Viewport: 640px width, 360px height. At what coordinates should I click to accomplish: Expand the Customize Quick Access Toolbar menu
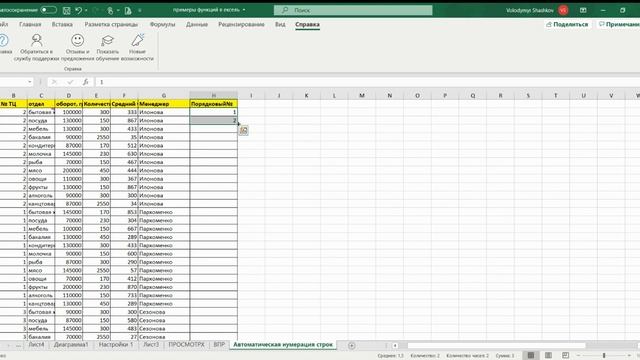click(x=140, y=10)
